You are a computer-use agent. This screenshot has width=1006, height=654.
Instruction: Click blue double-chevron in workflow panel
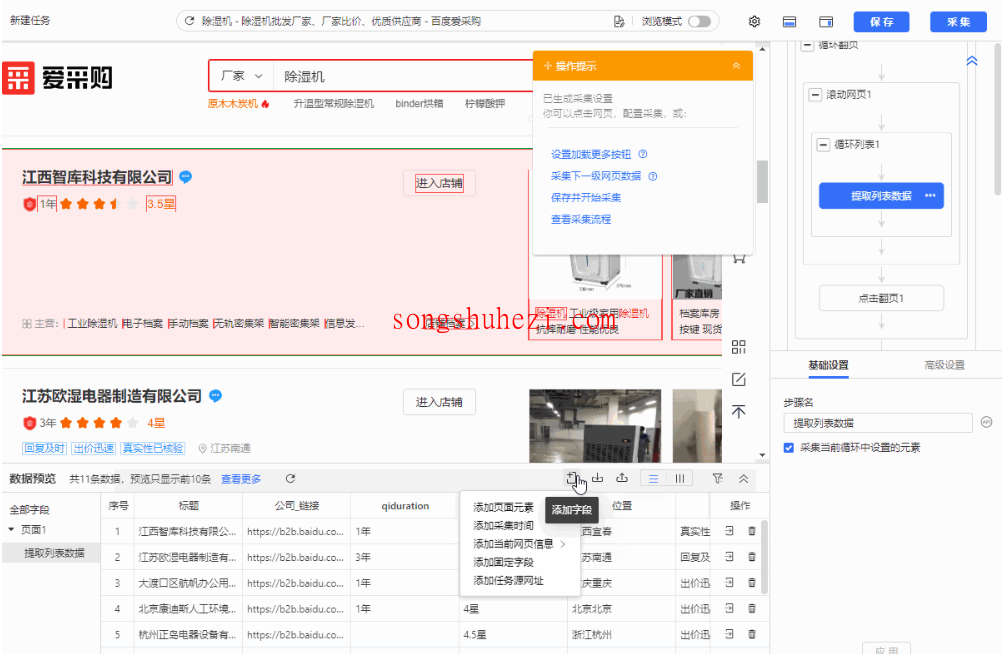pyautogui.click(x=971, y=61)
